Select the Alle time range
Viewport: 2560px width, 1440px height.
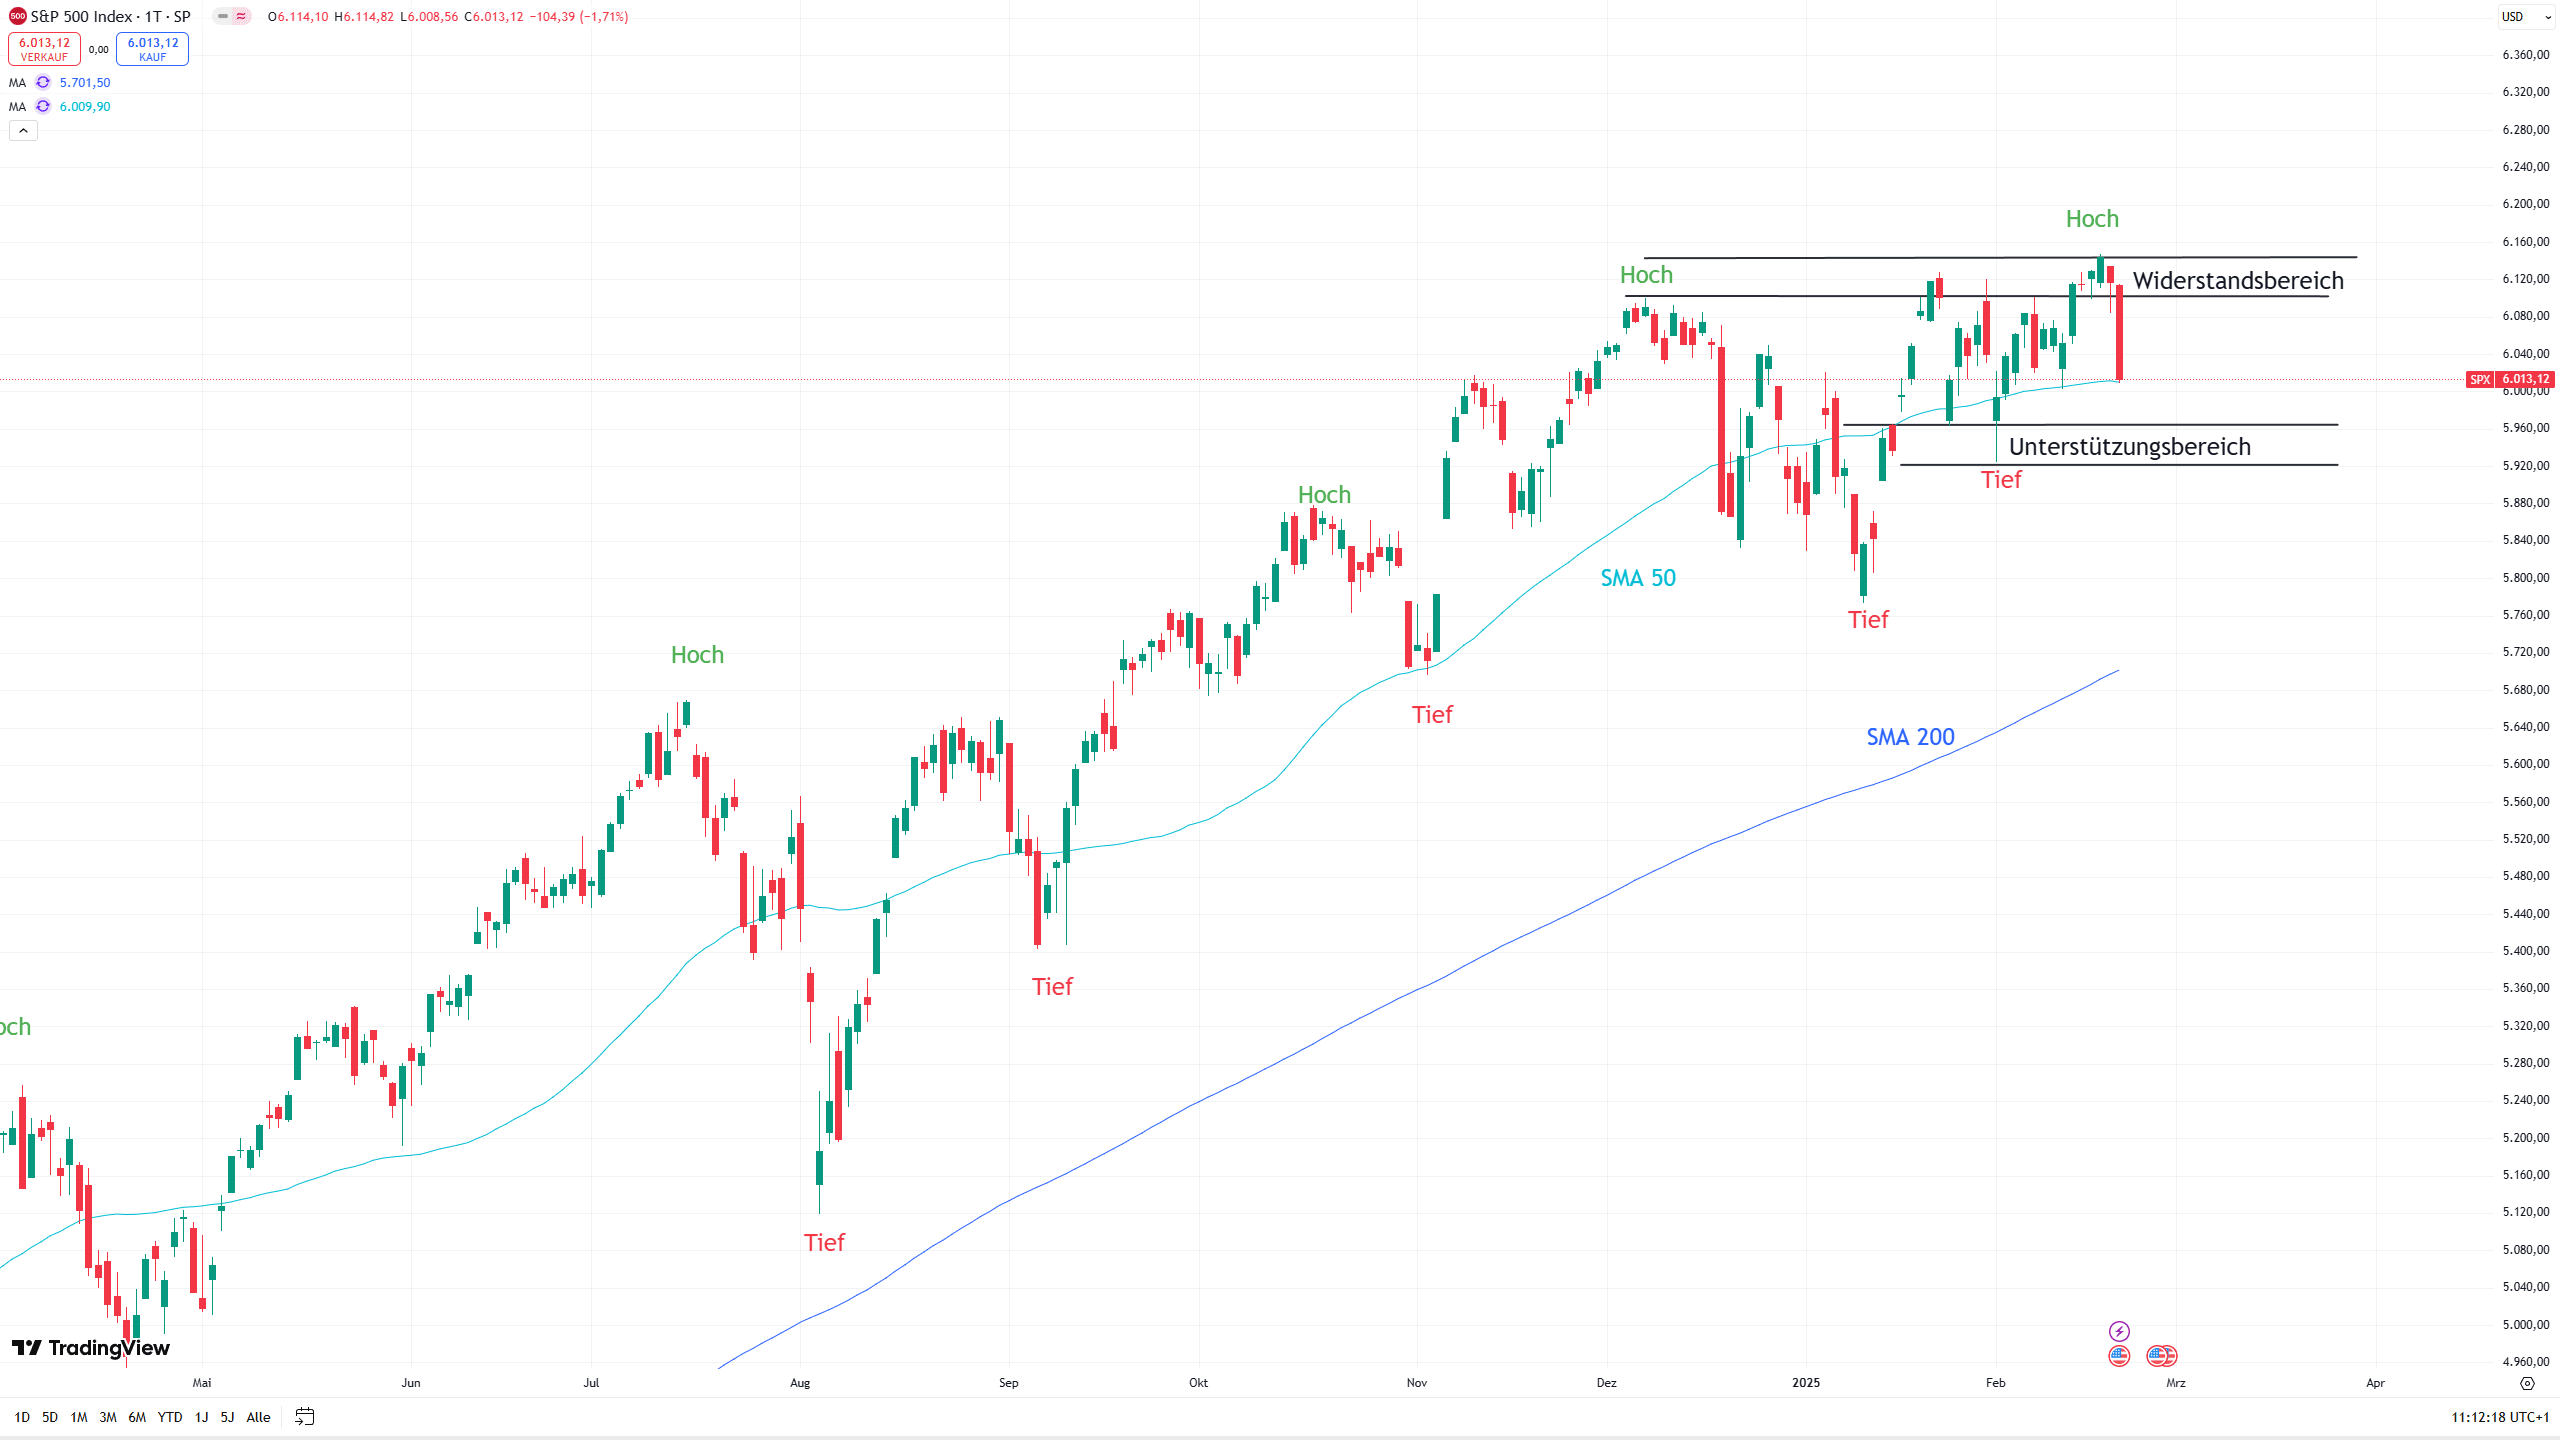(258, 1417)
